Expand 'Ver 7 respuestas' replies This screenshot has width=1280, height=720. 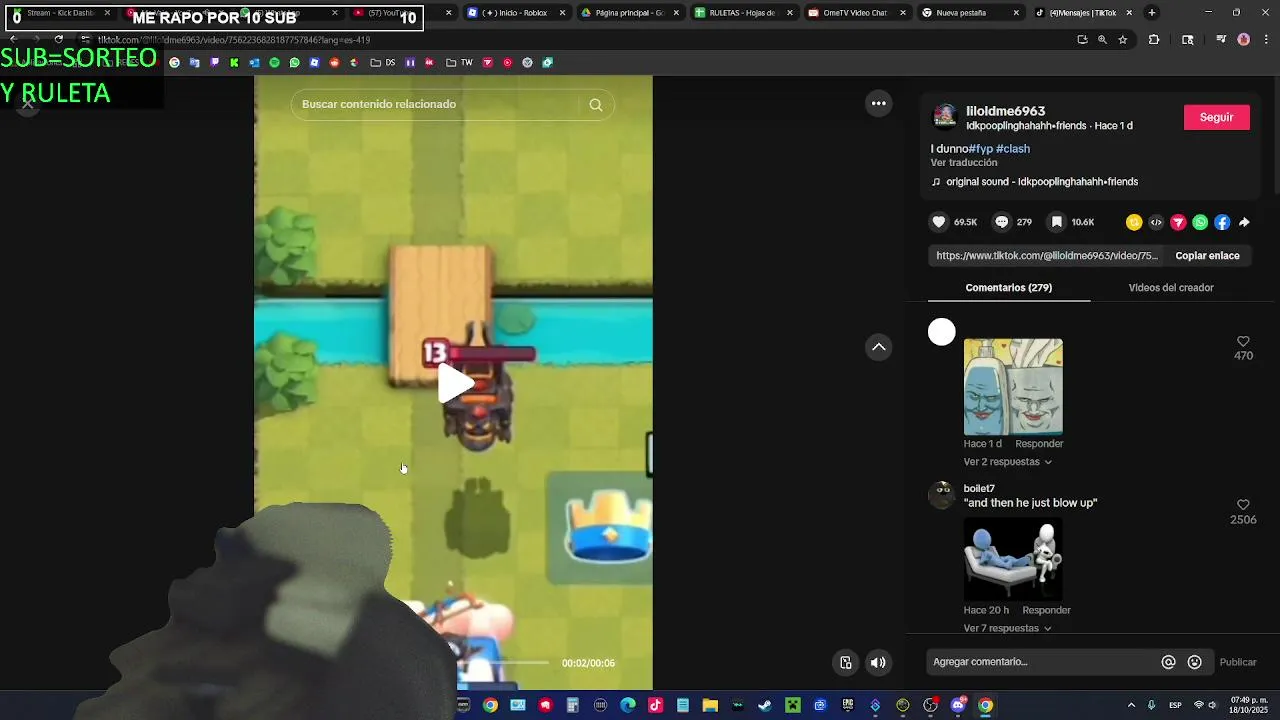click(1008, 628)
